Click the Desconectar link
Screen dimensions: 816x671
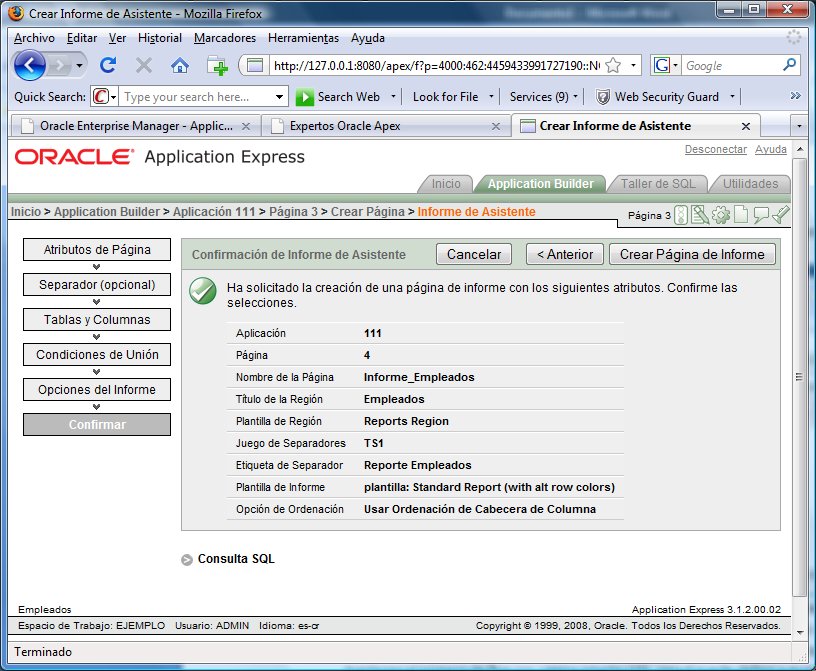[716, 149]
